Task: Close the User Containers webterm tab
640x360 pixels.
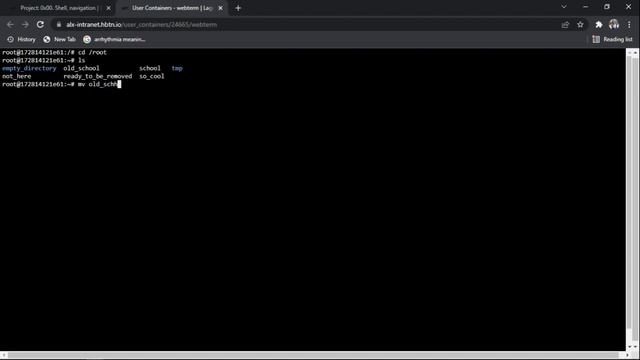Action: [220, 8]
